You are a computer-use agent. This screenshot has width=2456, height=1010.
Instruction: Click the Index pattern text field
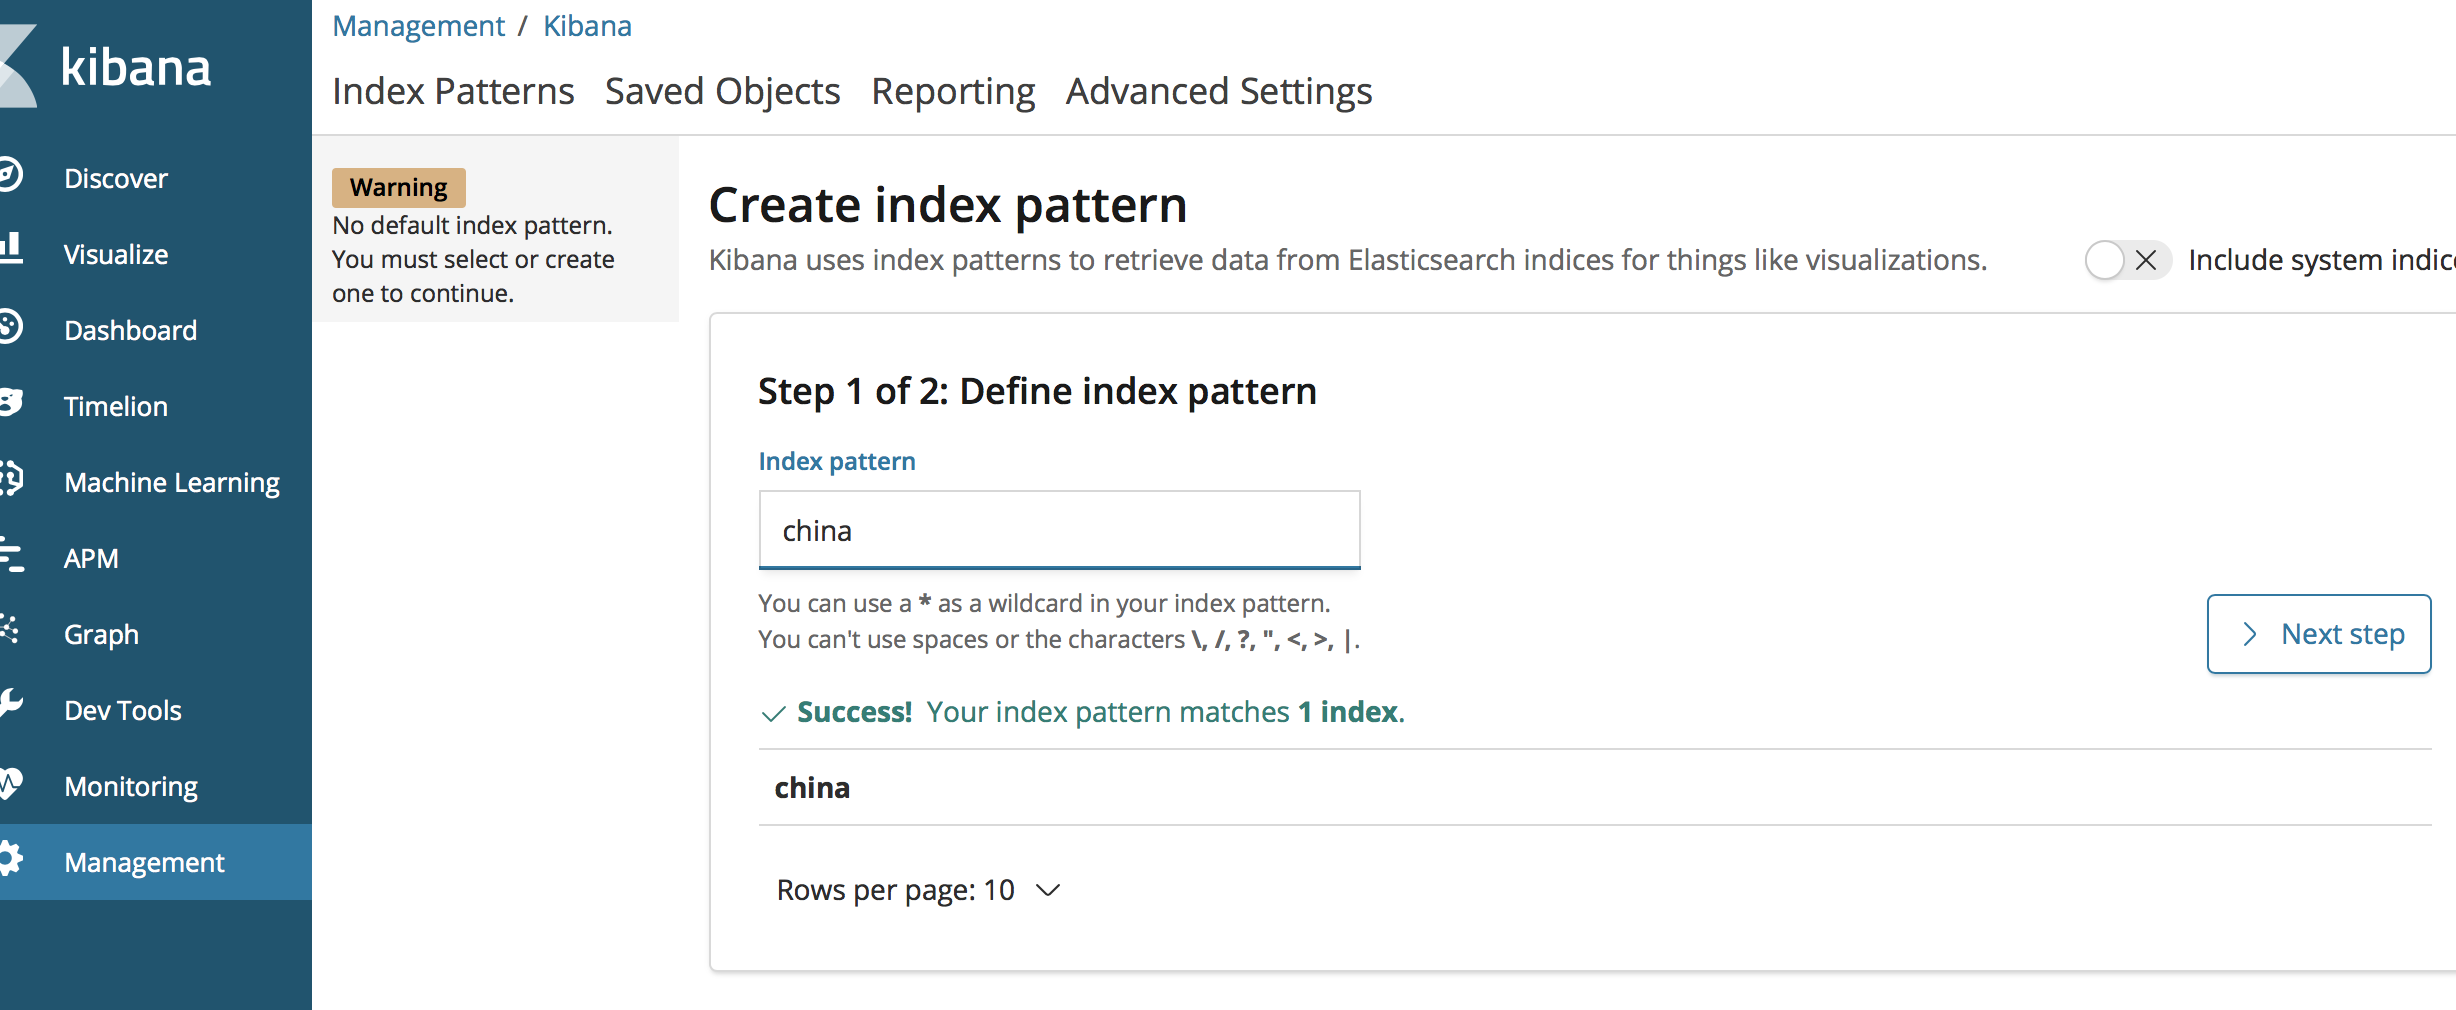1058,530
